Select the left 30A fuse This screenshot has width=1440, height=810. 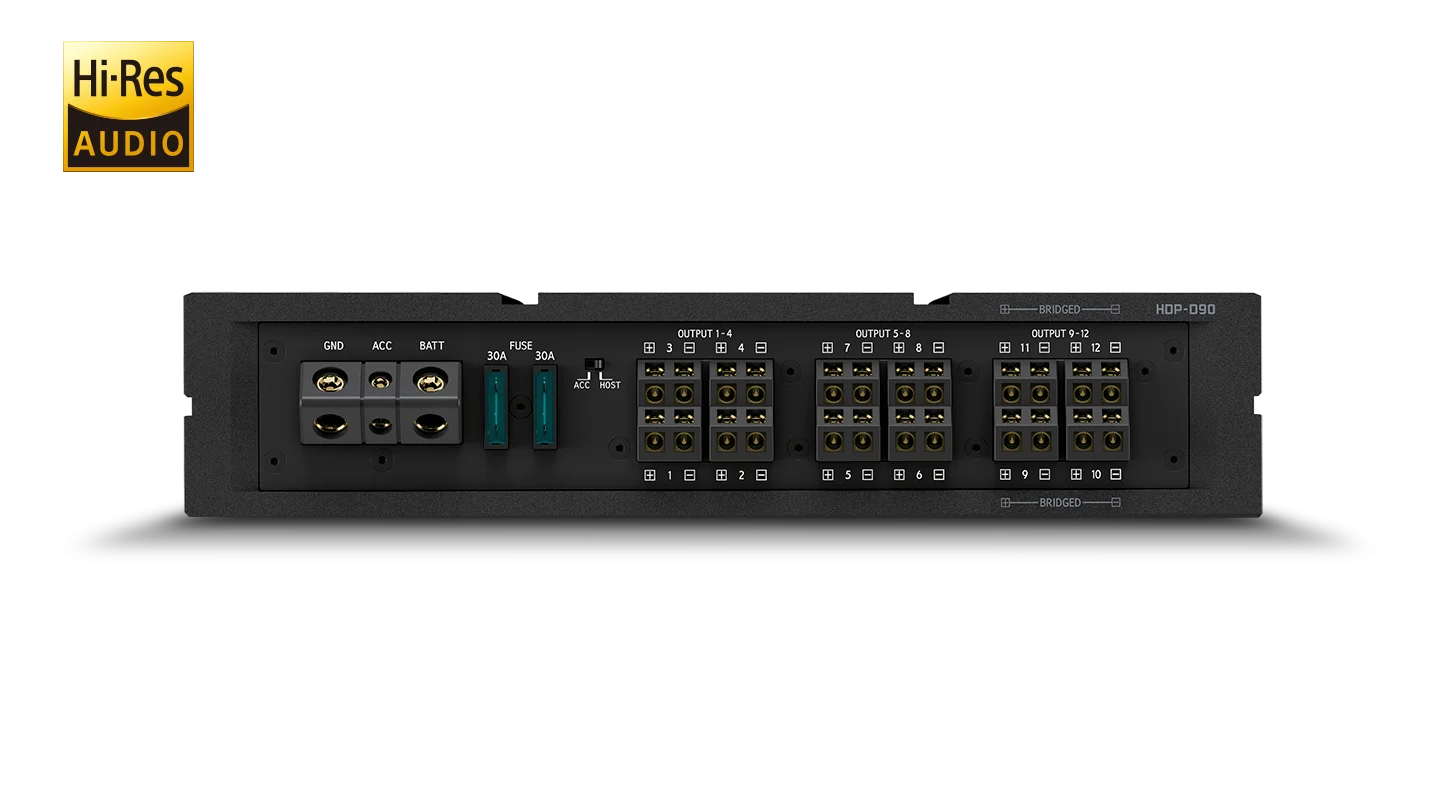pyautogui.click(x=495, y=407)
